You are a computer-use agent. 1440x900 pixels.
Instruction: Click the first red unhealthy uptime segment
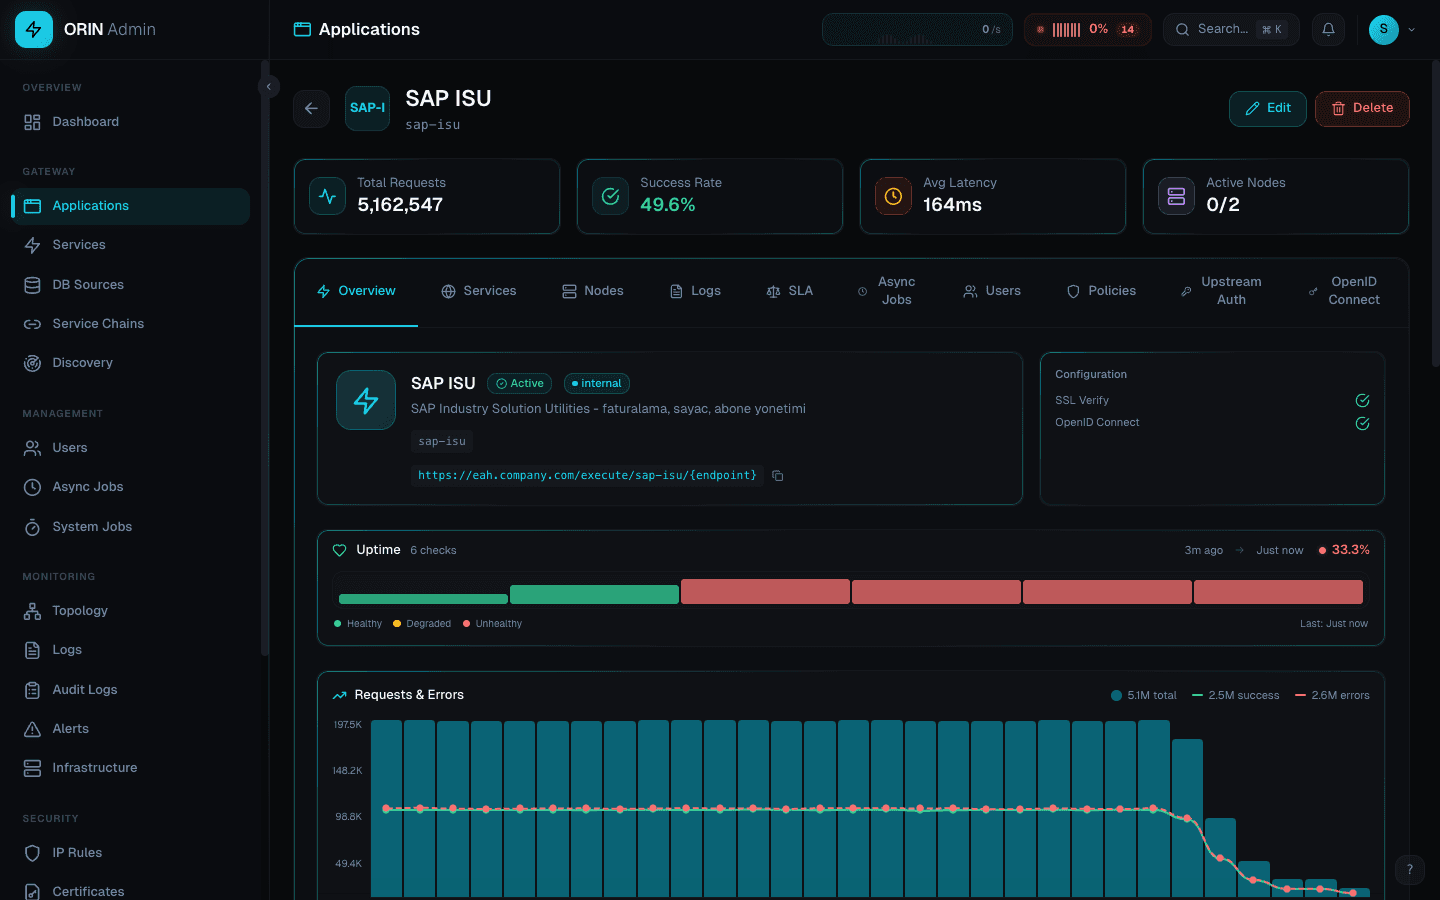pyautogui.click(x=765, y=592)
